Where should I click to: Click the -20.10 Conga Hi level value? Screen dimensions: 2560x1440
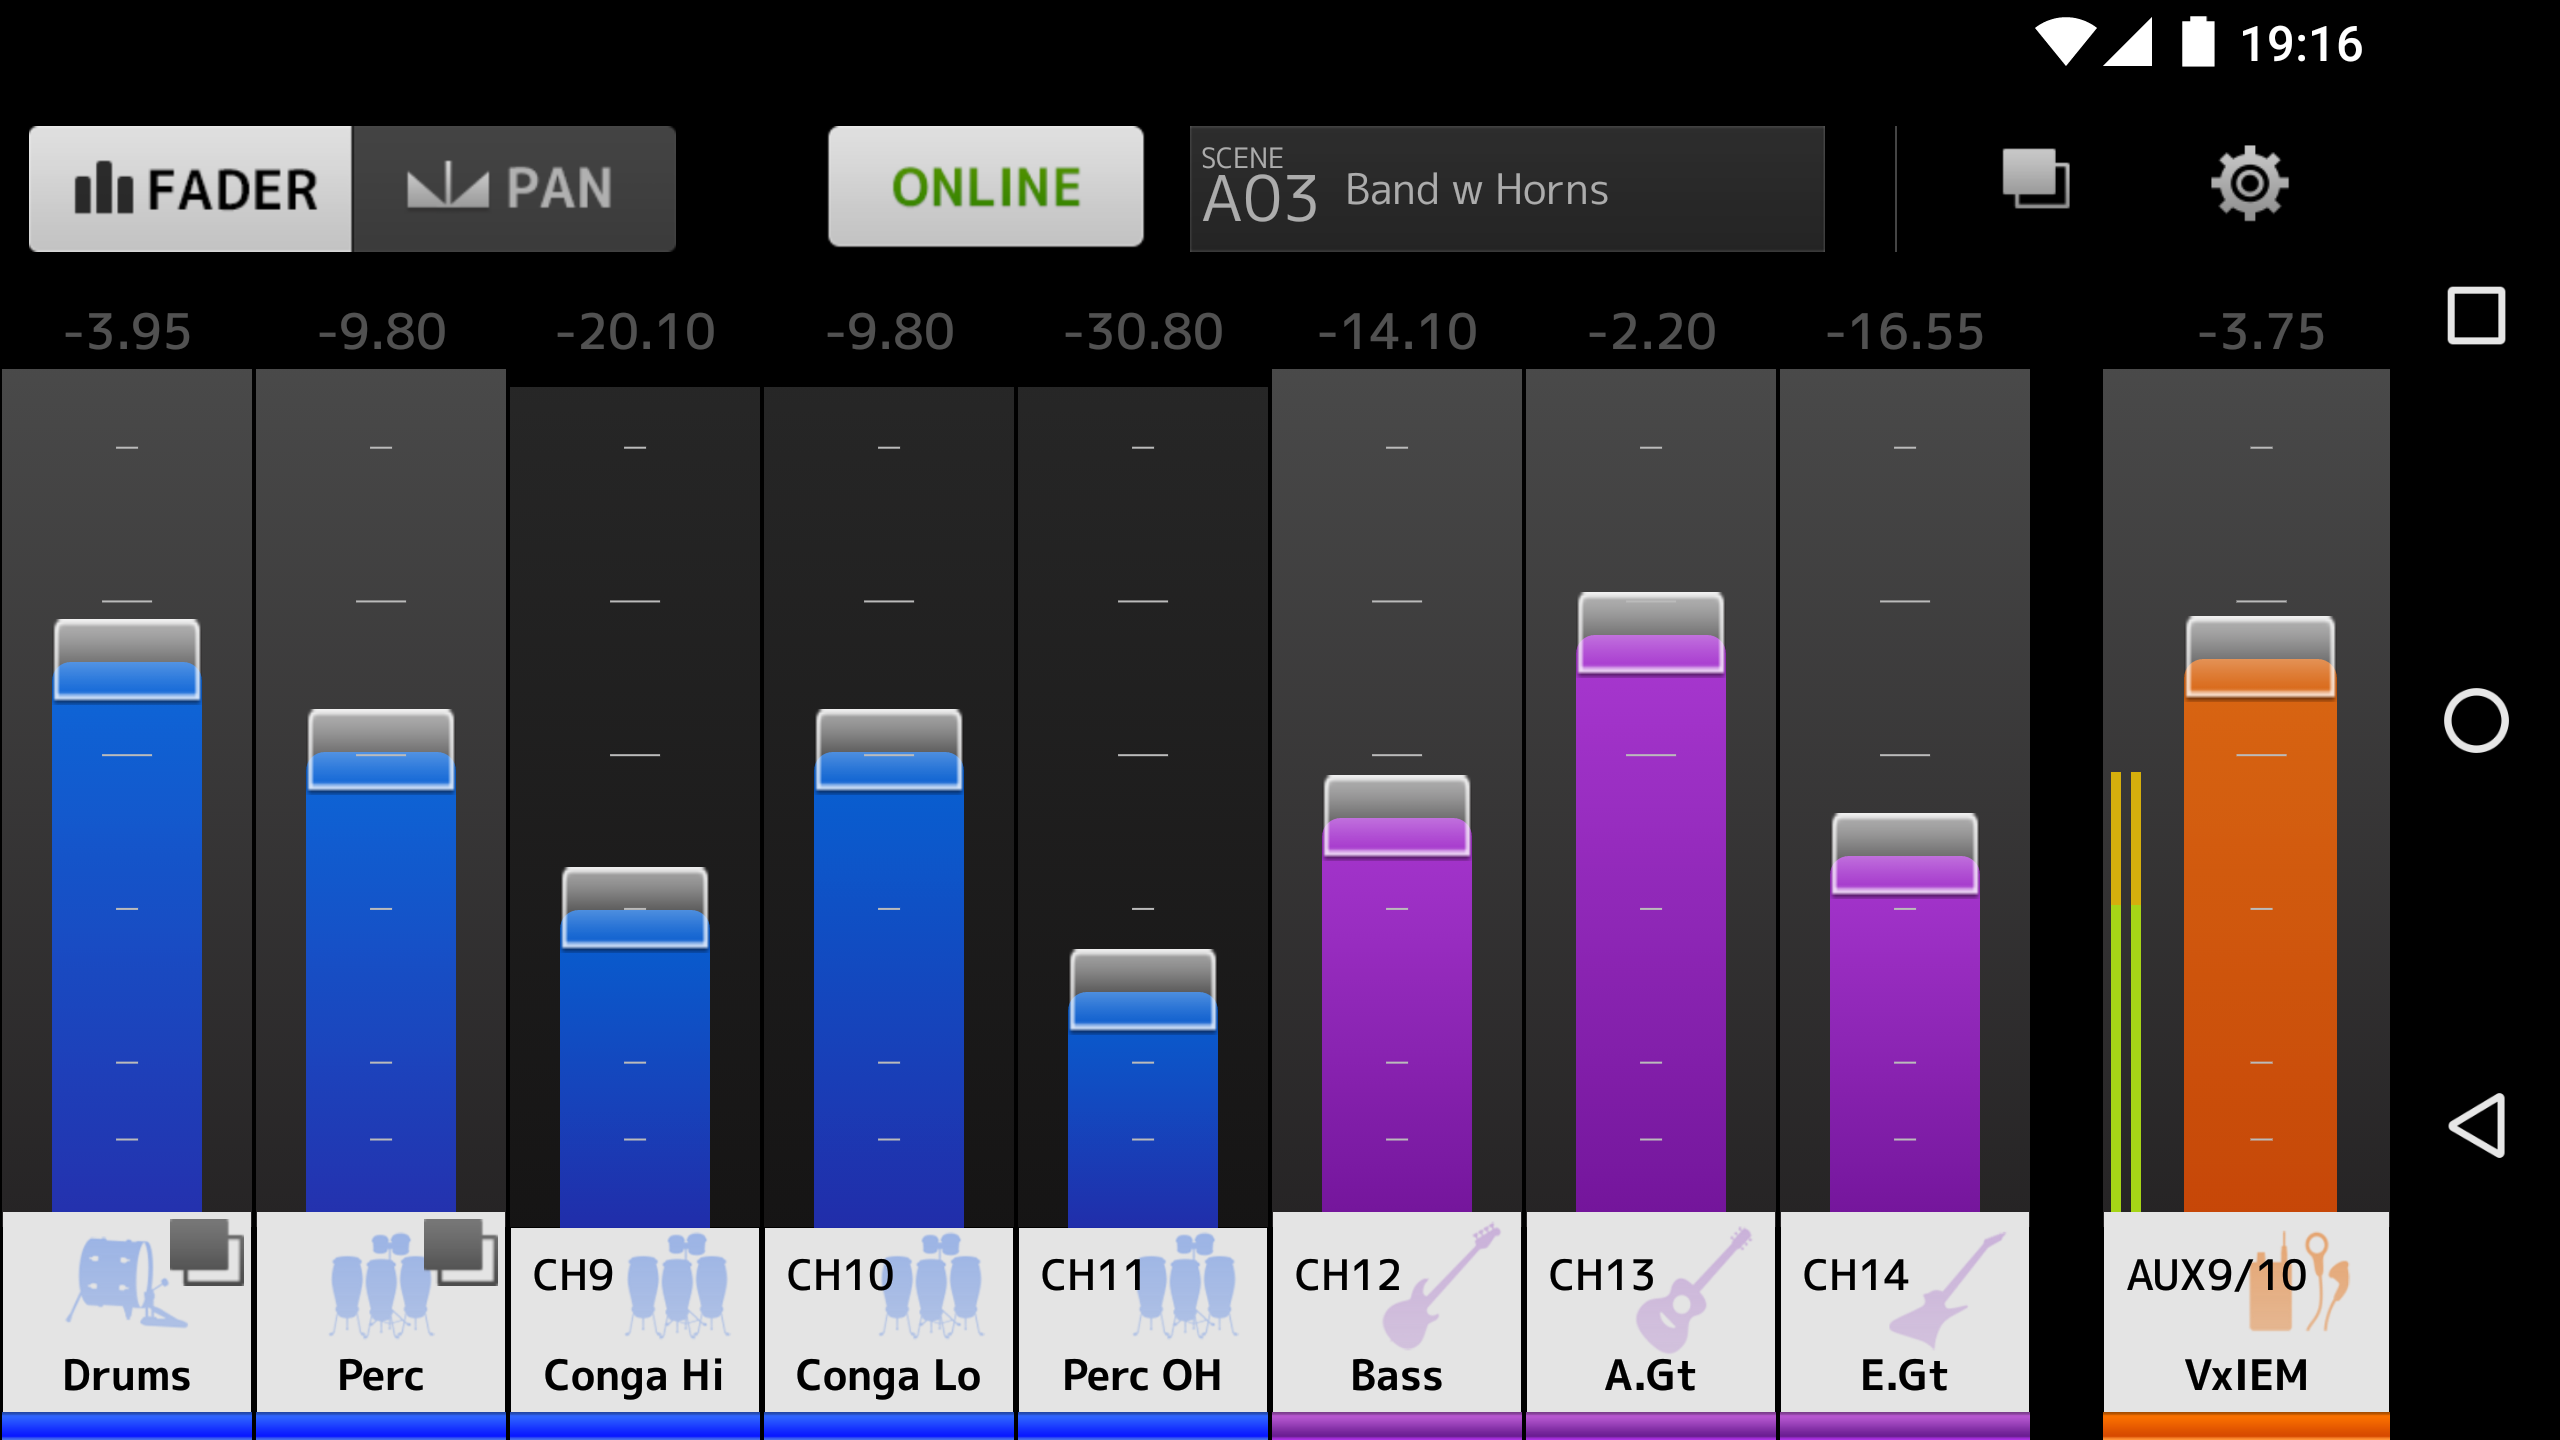pyautogui.click(x=635, y=332)
